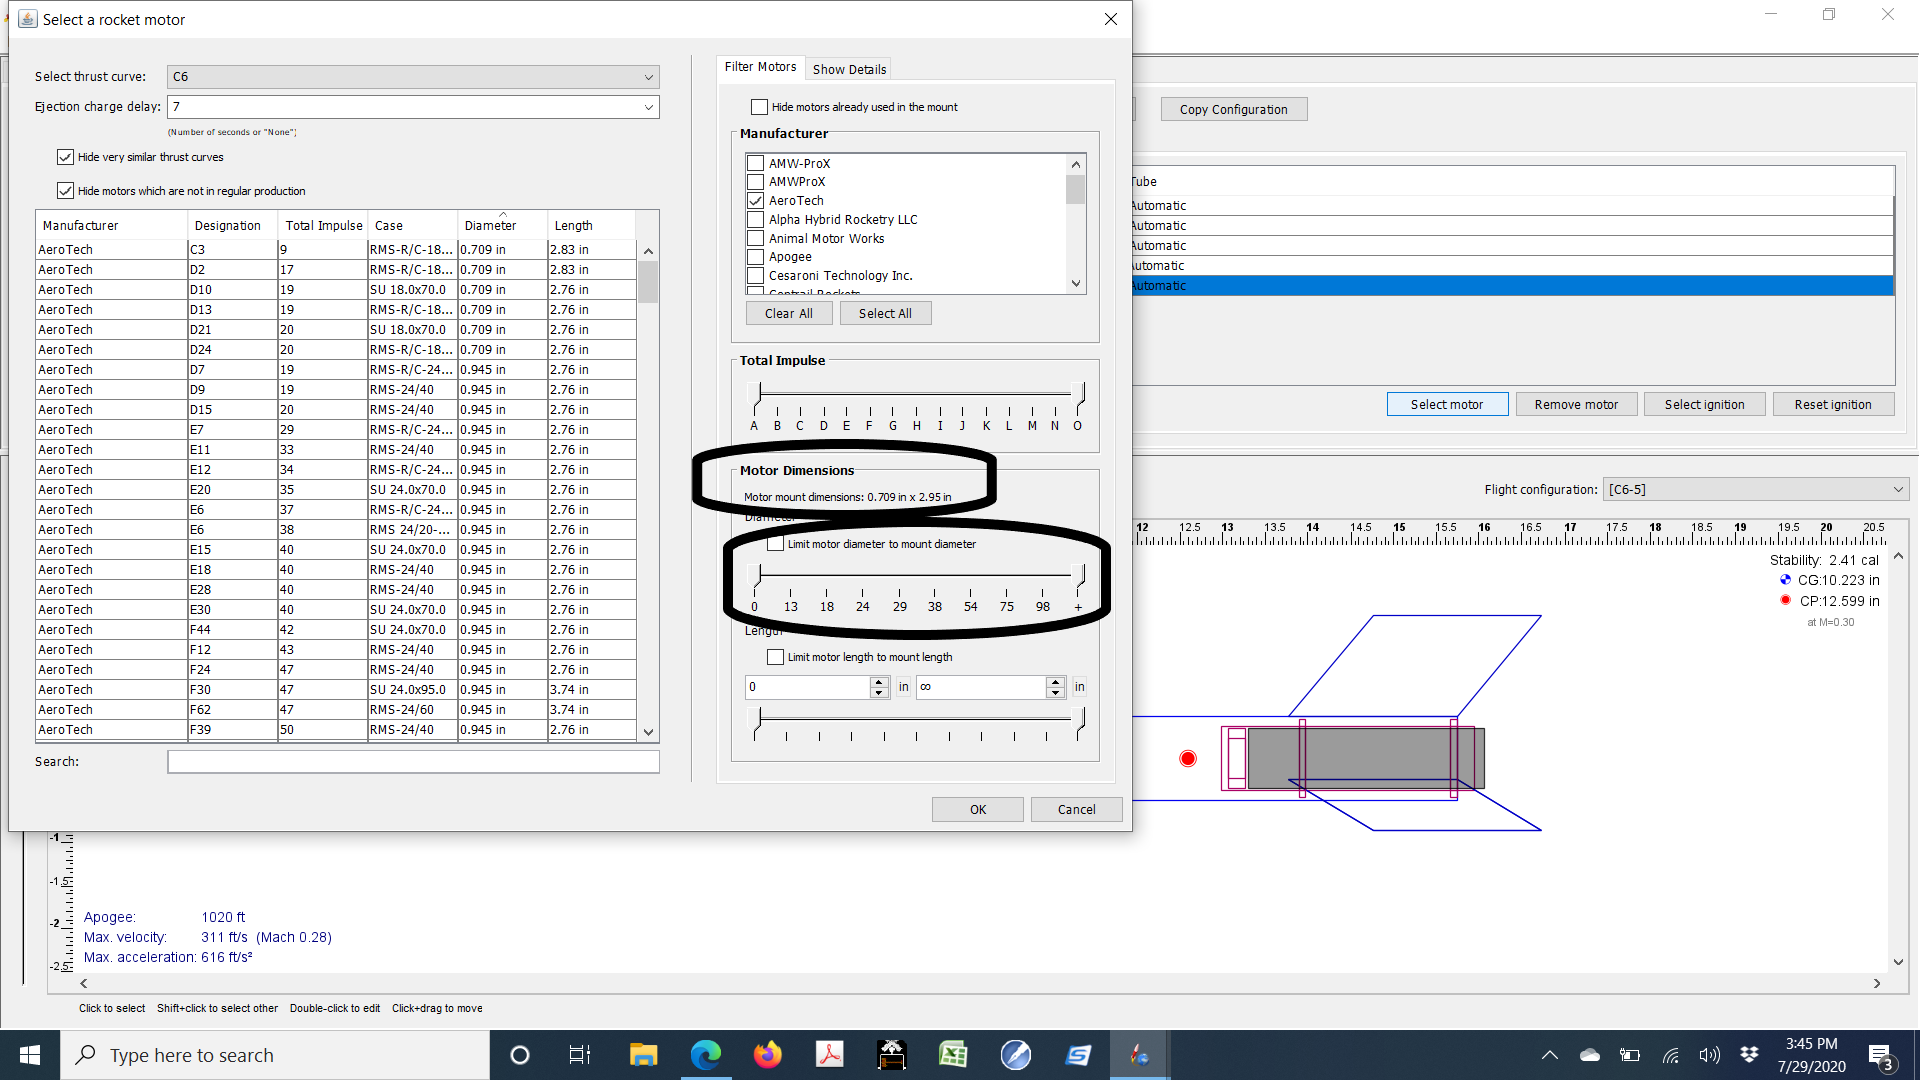Check the Apogee manufacturer checkbox
This screenshot has height=1080, width=1920.
756,257
